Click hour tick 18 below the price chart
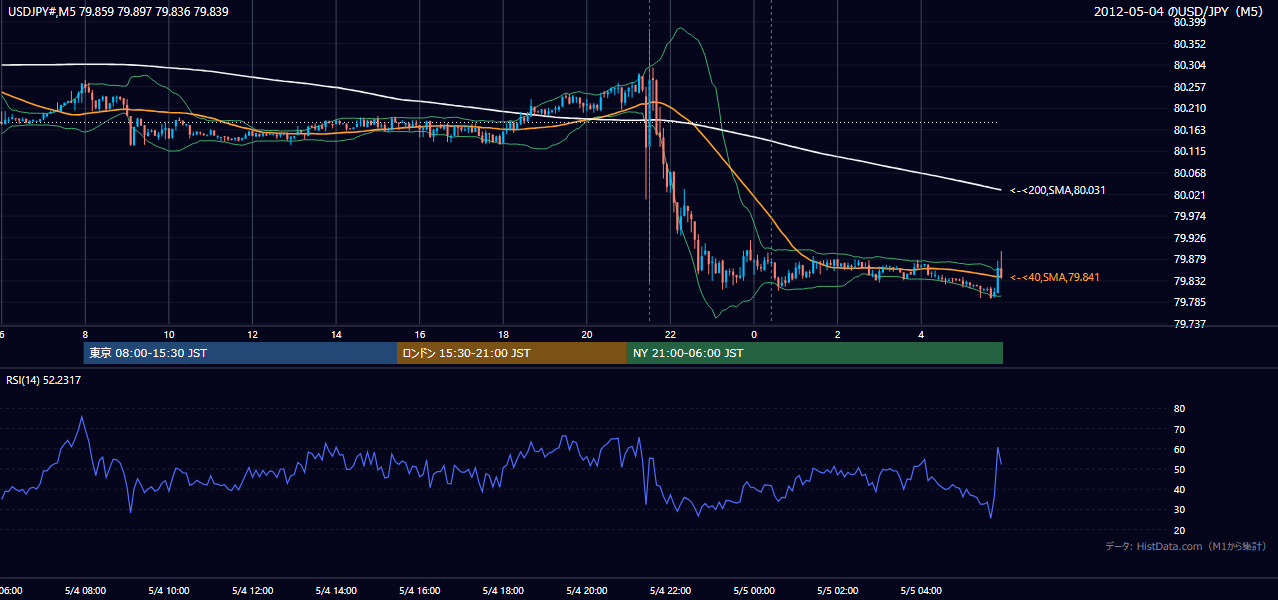The height and width of the screenshot is (600, 1278). coord(503,334)
